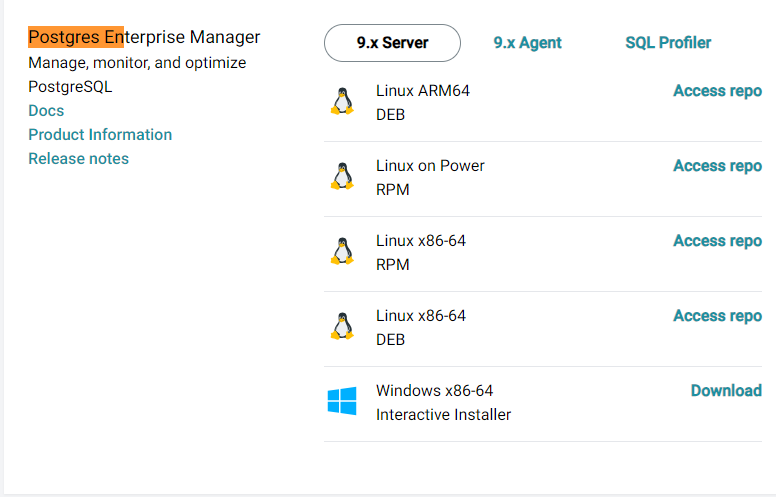
Task: Access repo for Linux ARM64 DEB
Action: (x=717, y=91)
